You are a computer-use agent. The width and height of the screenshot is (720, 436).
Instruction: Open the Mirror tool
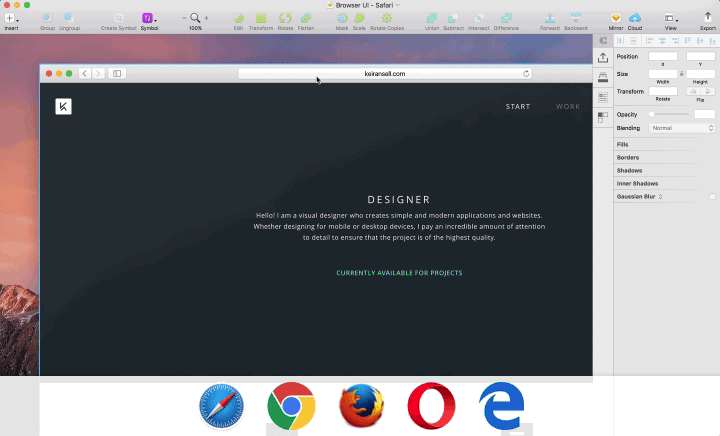(616, 18)
